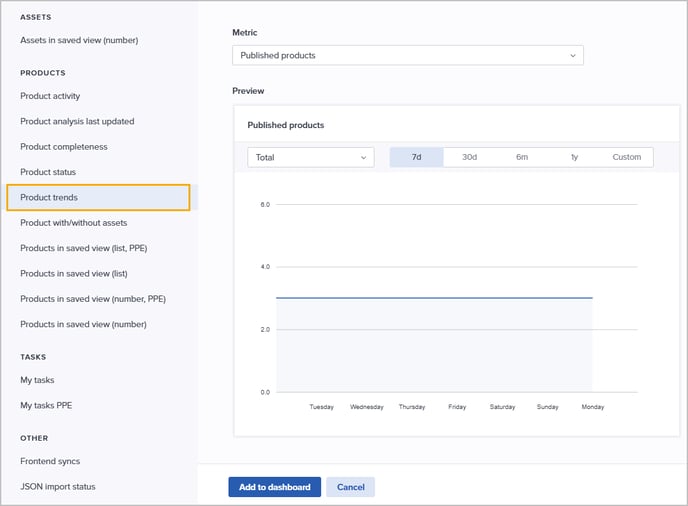Click the chevron arrow in Metric dropdown
This screenshot has height=506, width=688.
click(573, 56)
